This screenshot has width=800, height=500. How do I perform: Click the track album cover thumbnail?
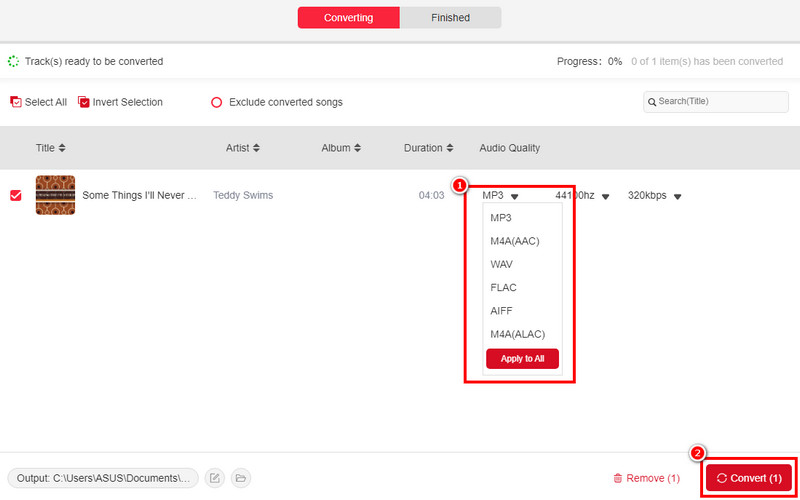coord(55,195)
